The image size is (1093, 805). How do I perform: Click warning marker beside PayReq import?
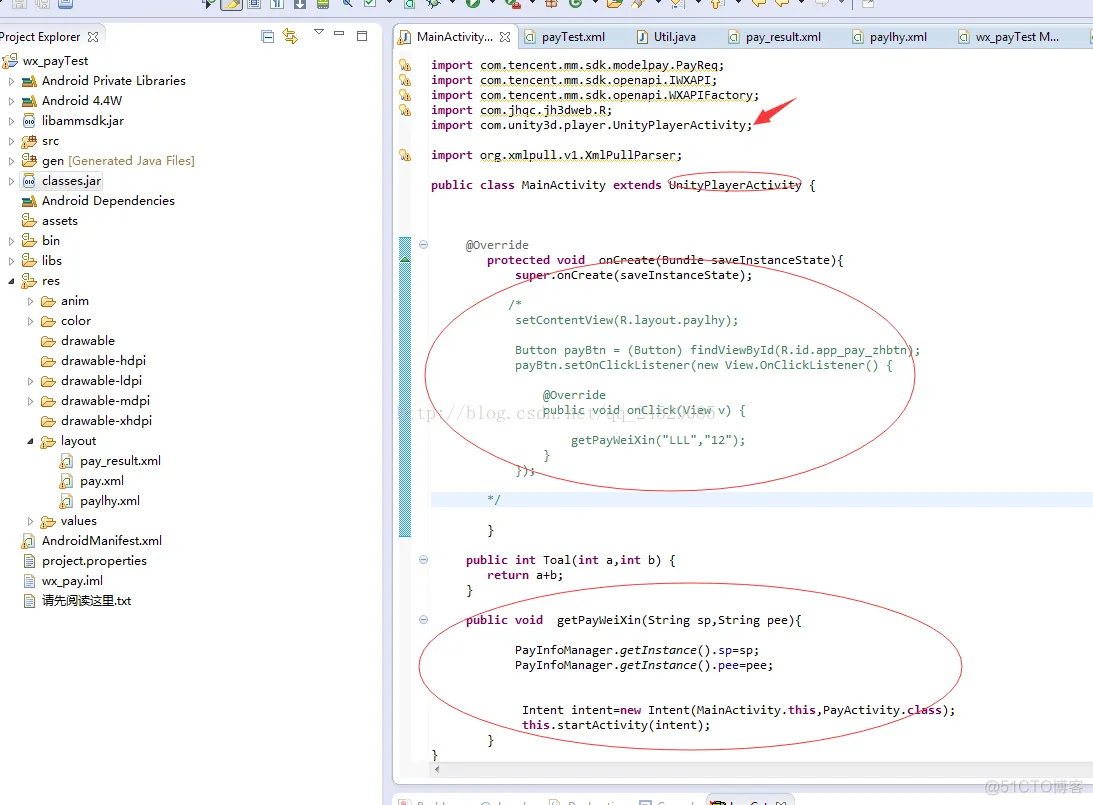pos(404,66)
